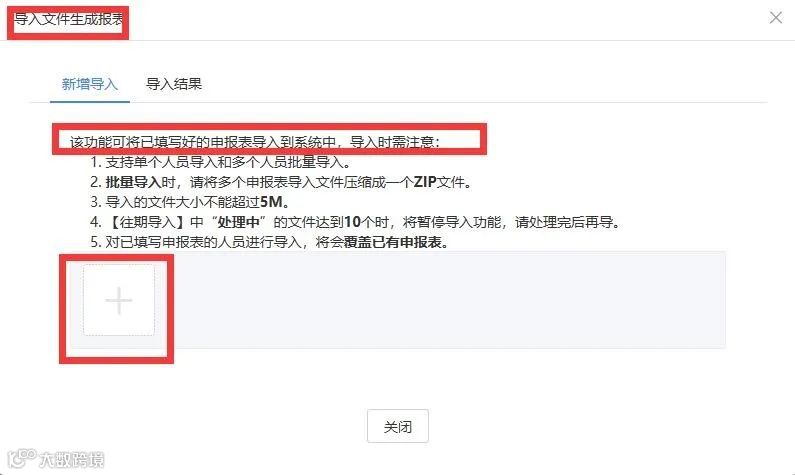Switch to the 新增导入 tab

90,84
